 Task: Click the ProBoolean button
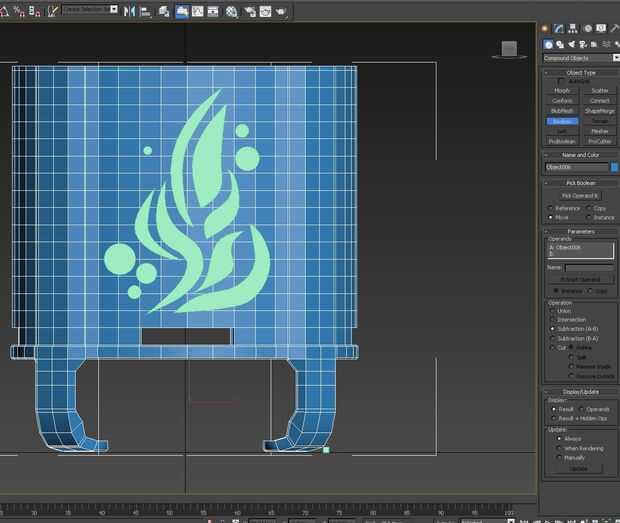(562, 141)
